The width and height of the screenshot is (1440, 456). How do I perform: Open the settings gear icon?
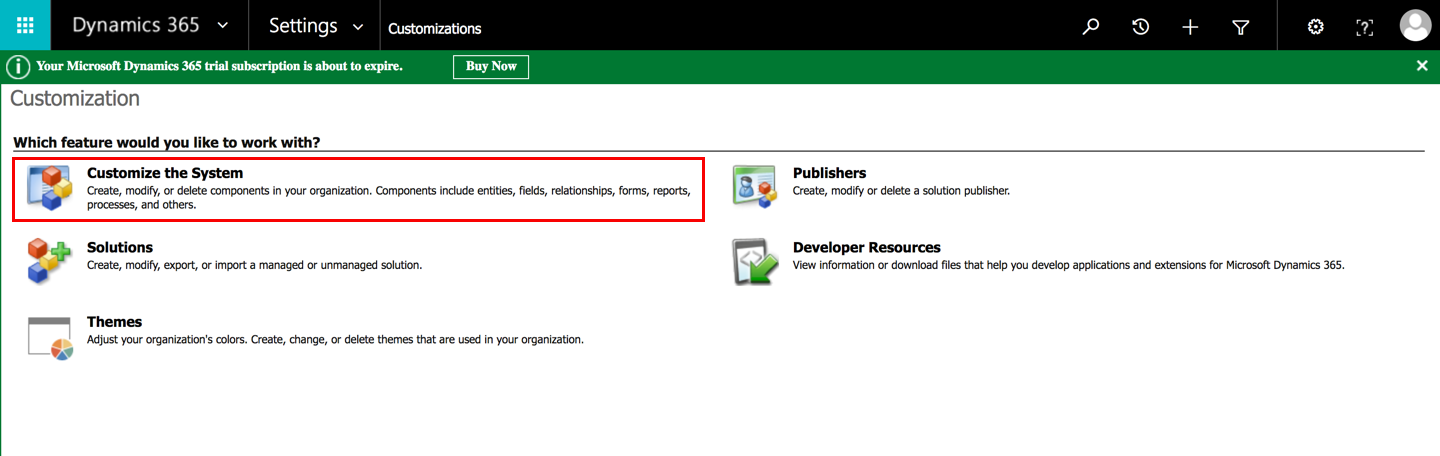pos(1316,27)
